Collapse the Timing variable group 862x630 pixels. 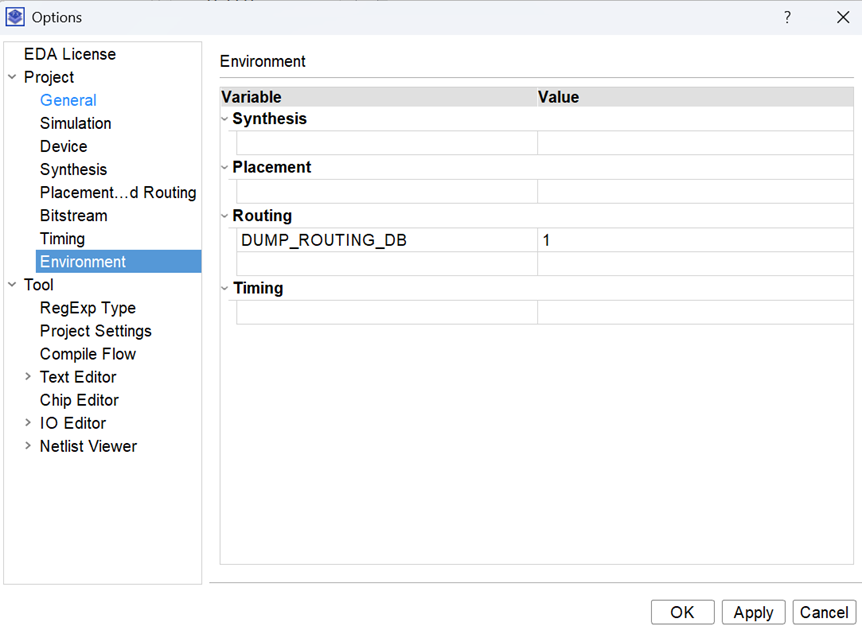[x=225, y=288]
